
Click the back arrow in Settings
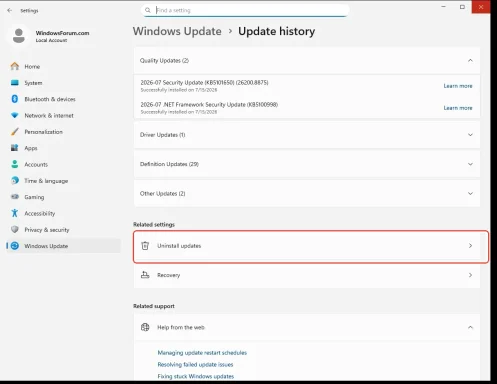tap(9, 11)
